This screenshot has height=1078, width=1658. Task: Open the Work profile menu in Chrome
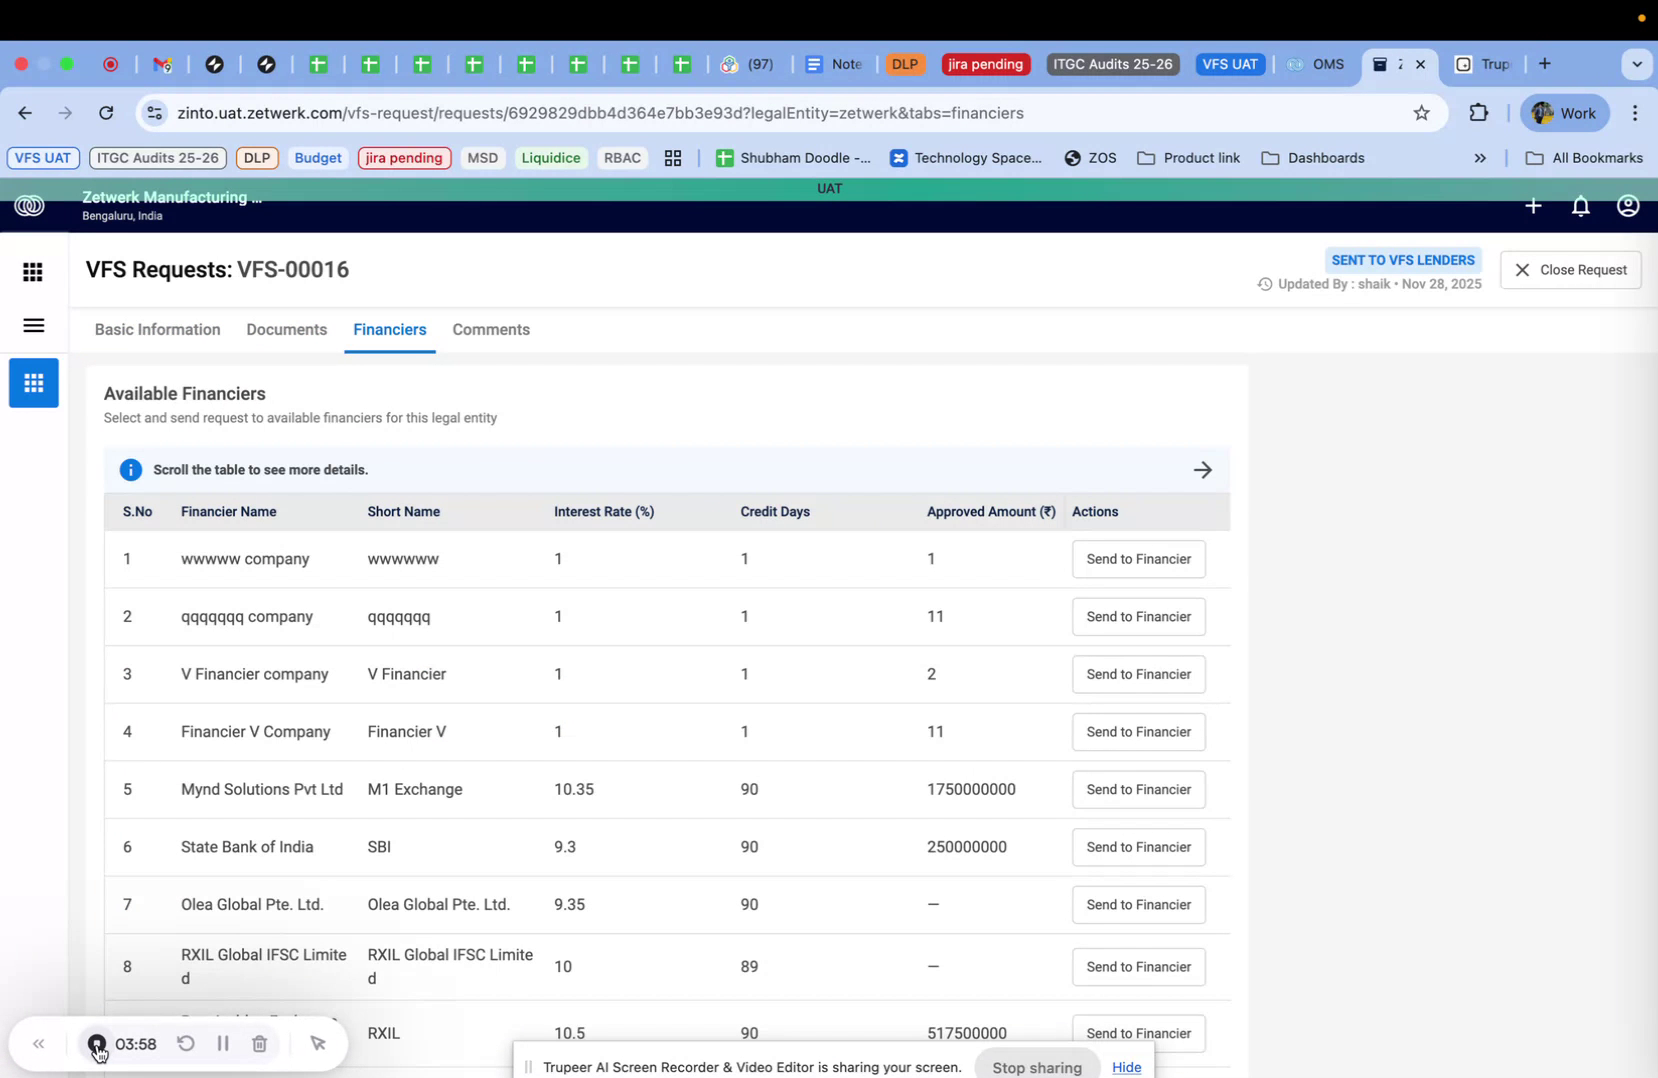[x=1563, y=113]
